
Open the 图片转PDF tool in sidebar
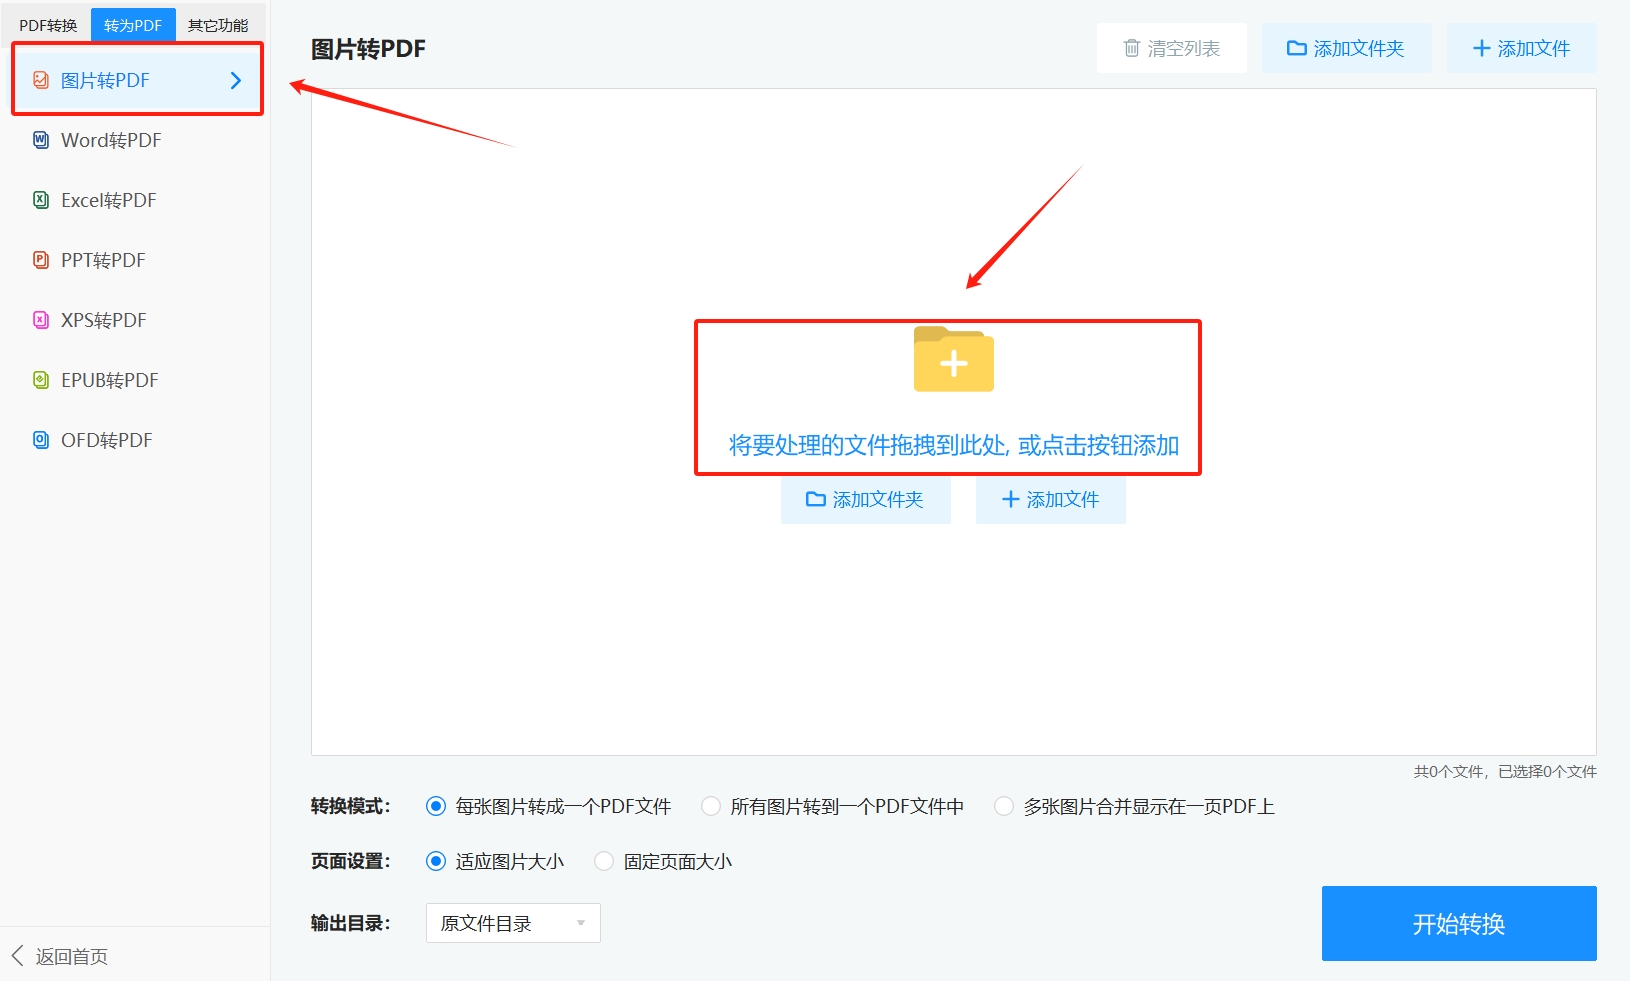click(105, 80)
